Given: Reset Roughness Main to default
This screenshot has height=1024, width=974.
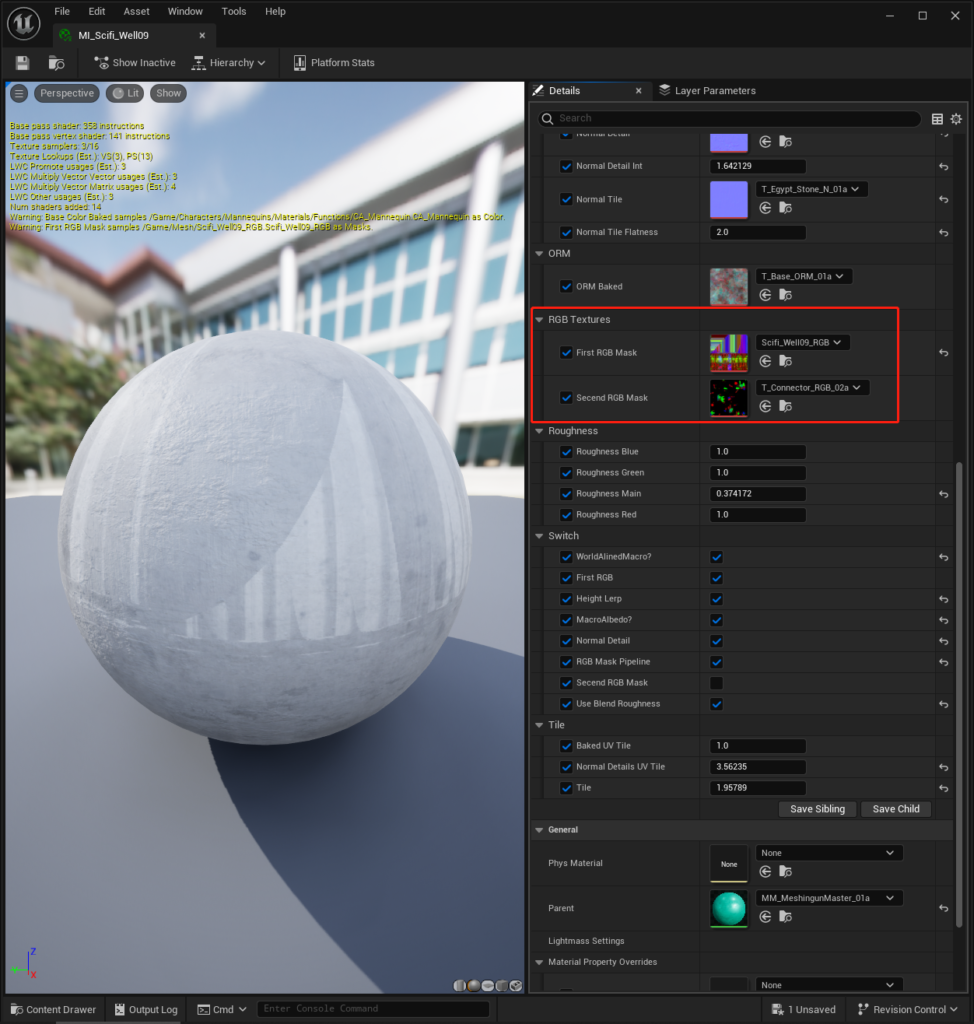Looking at the screenshot, I should [x=943, y=494].
